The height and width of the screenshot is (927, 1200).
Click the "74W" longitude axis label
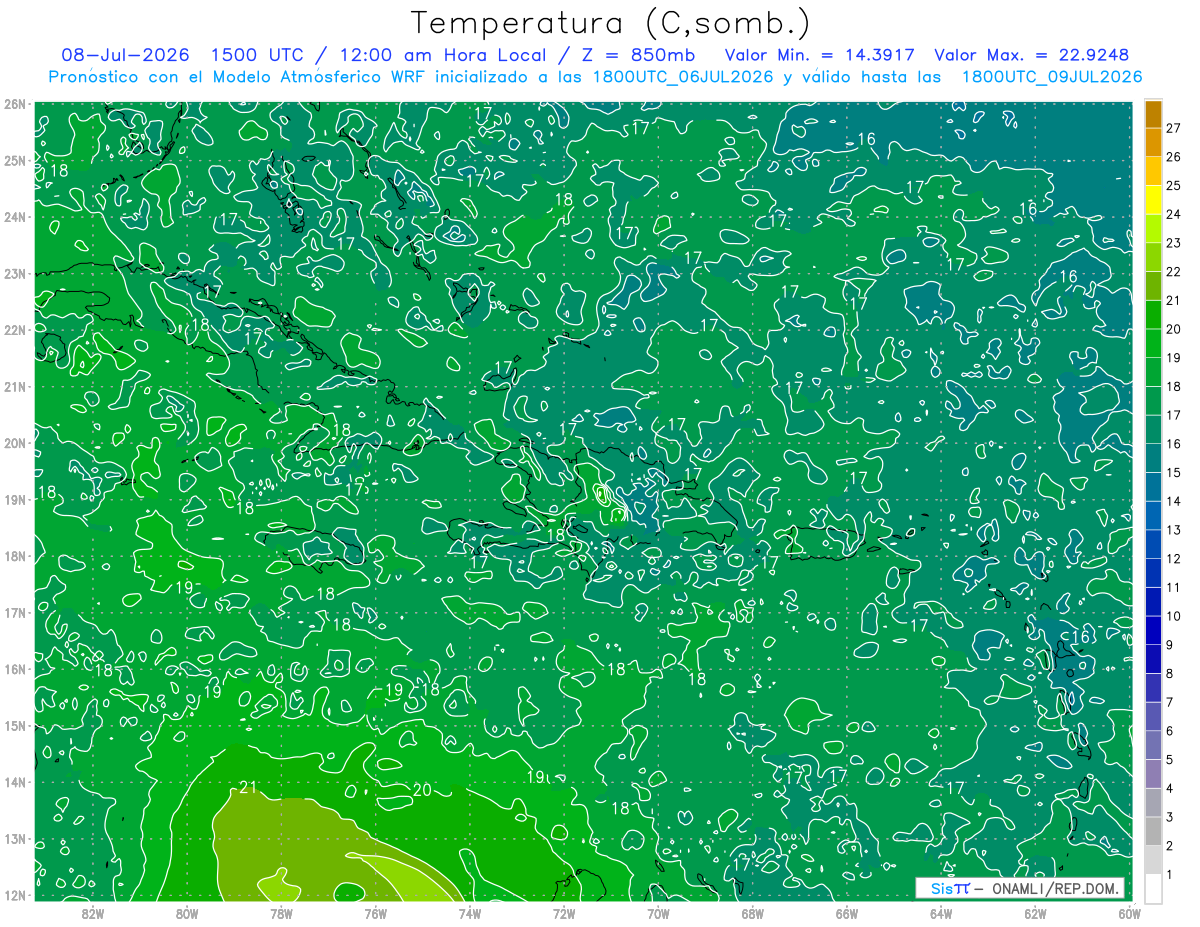[x=469, y=913]
